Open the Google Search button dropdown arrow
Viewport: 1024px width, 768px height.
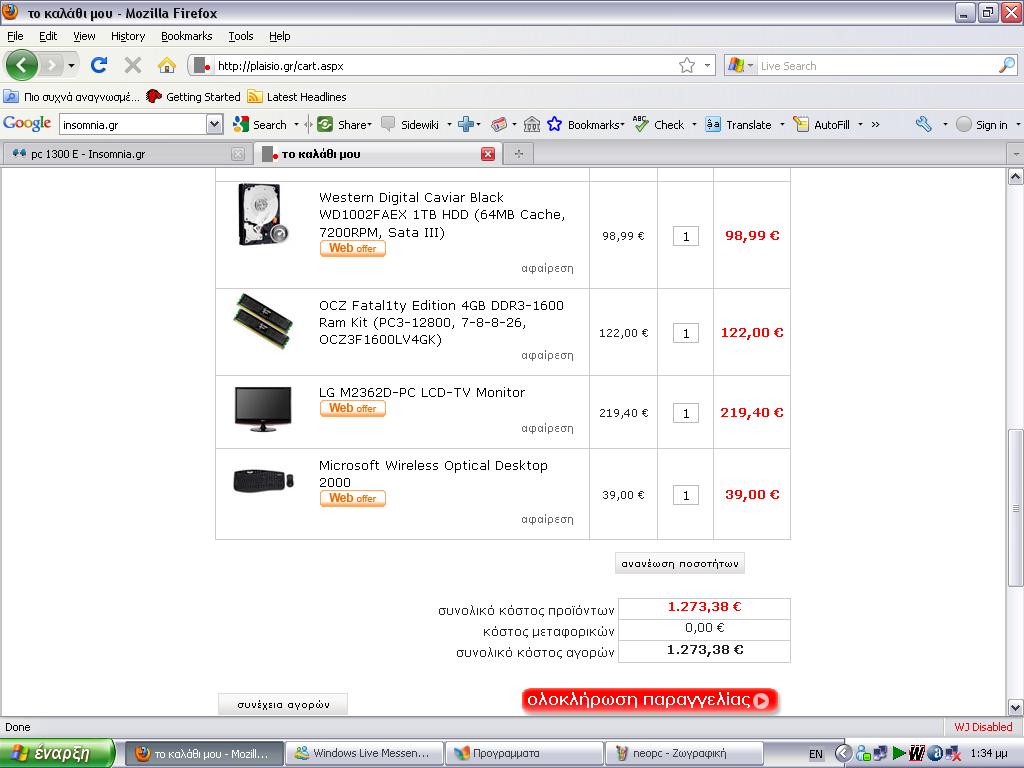coord(296,125)
